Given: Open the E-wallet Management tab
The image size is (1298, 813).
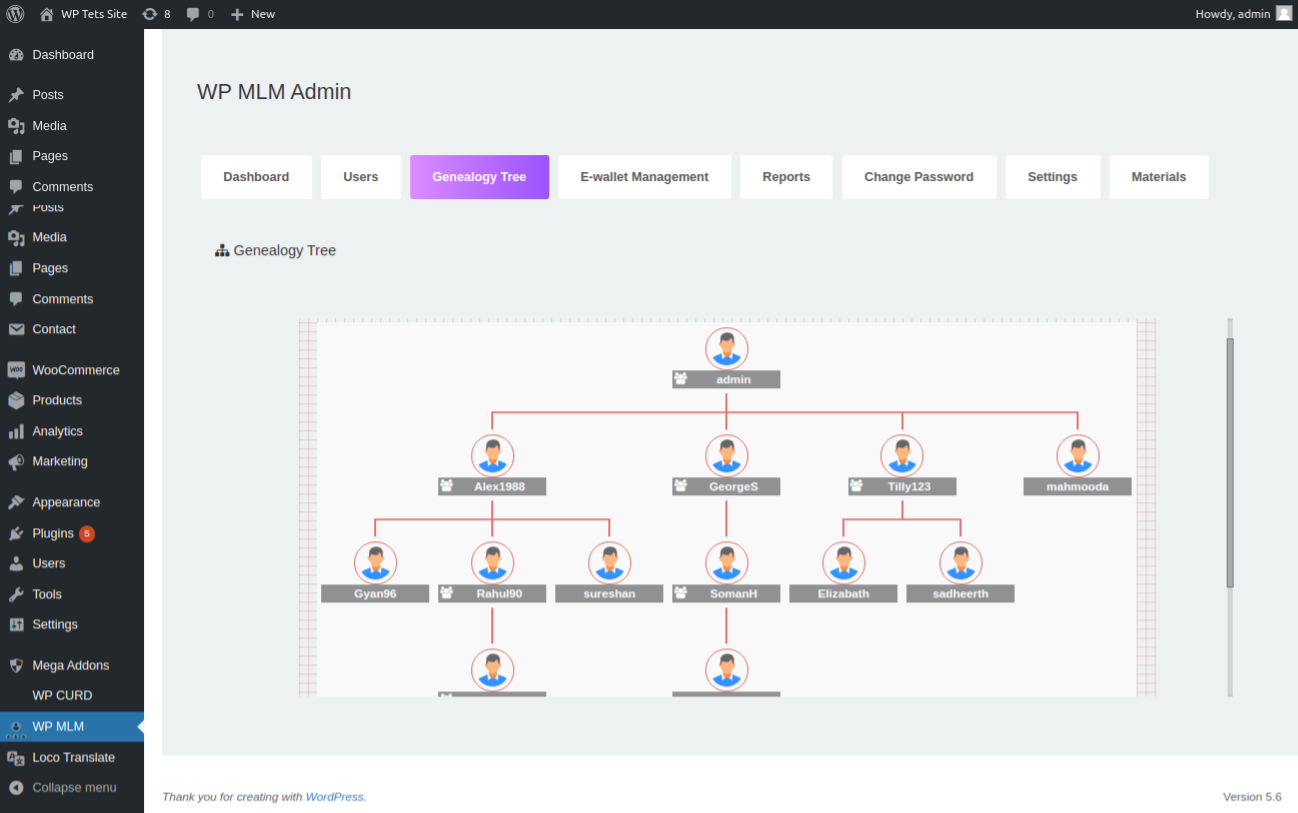Looking at the screenshot, I should coord(644,177).
